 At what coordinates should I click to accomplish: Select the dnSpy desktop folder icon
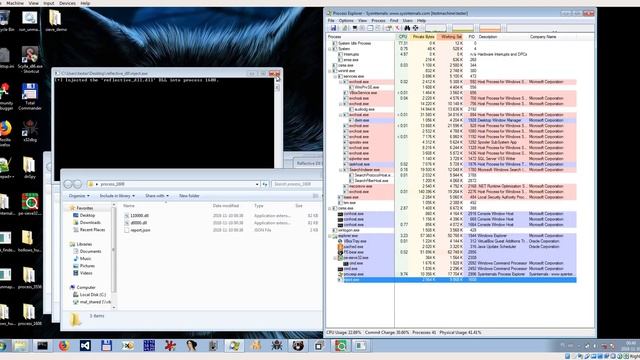[x=29, y=167]
